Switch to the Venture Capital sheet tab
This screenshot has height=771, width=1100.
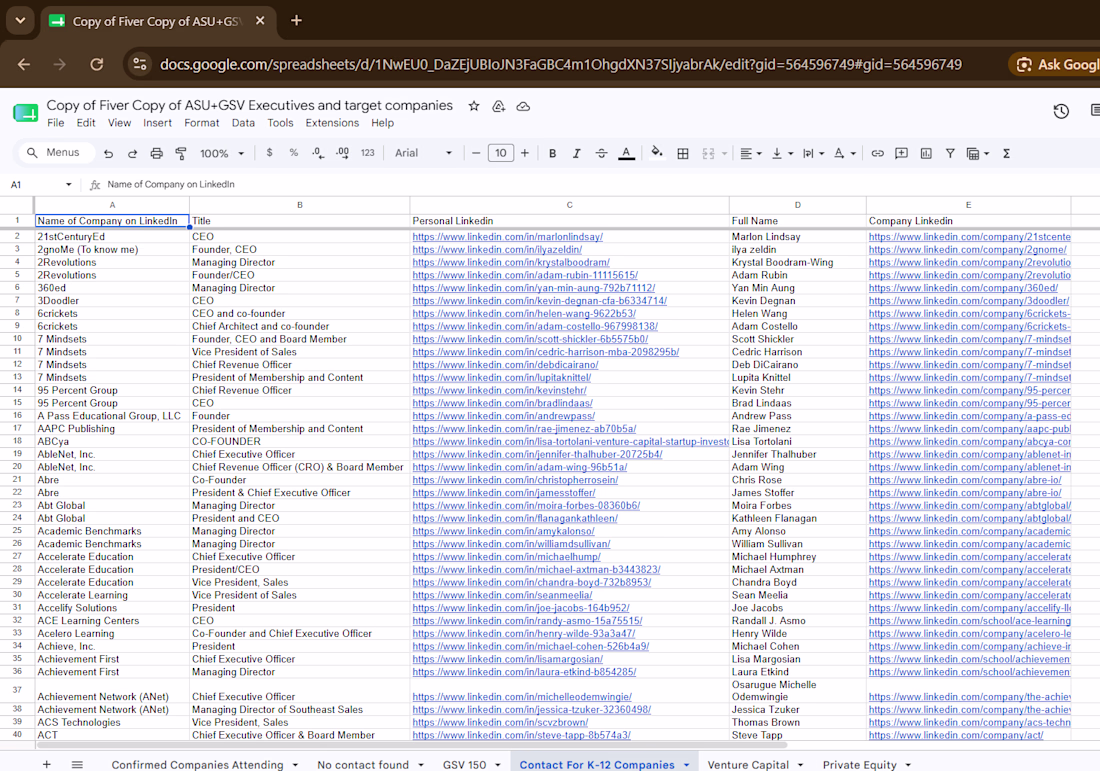point(748,765)
